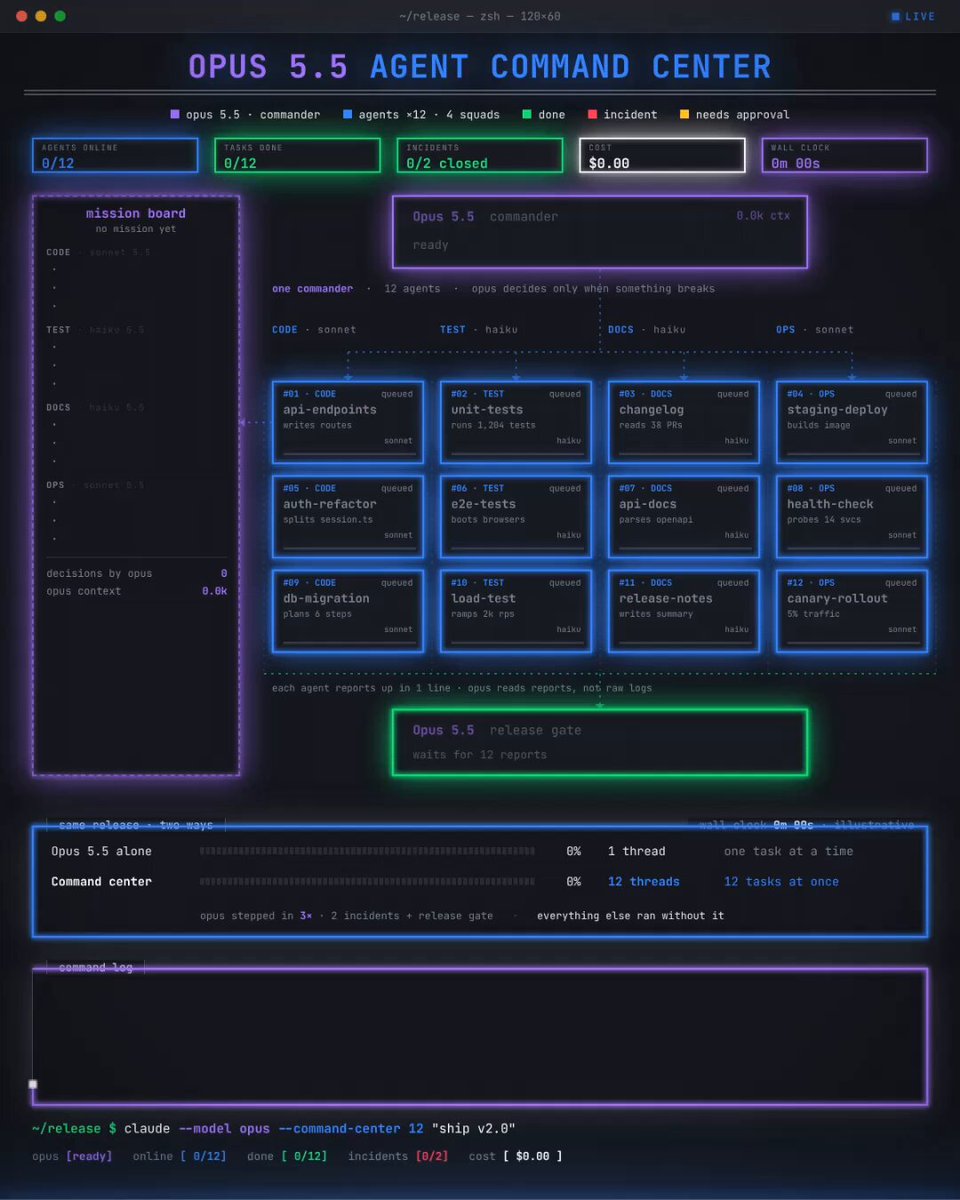Click the blue "12 threads" text
The height and width of the screenshot is (1200, 960).
644,882
